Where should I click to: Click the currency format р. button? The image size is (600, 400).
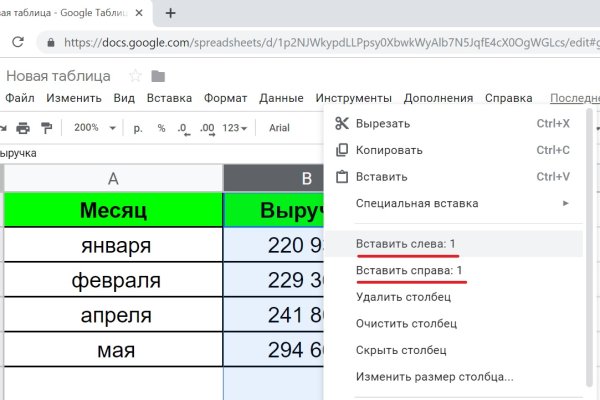[138, 128]
